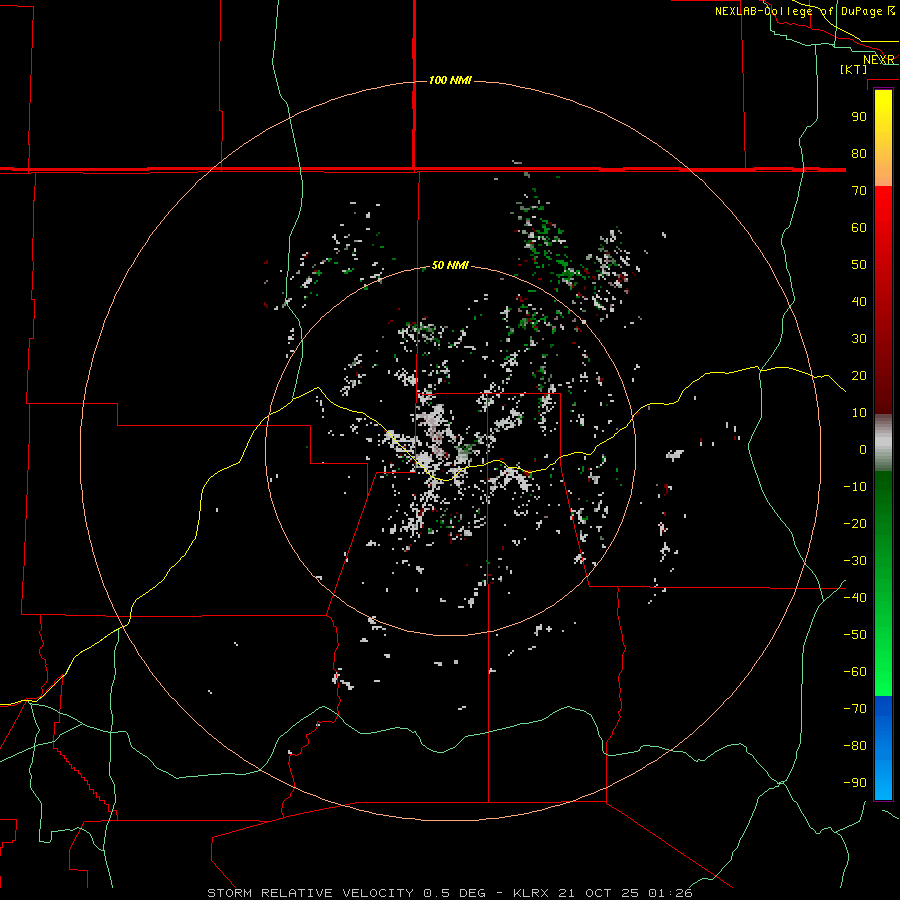Click the -10 value on the velocity scale
The width and height of the screenshot is (900, 900).
pyautogui.click(x=855, y=487)
